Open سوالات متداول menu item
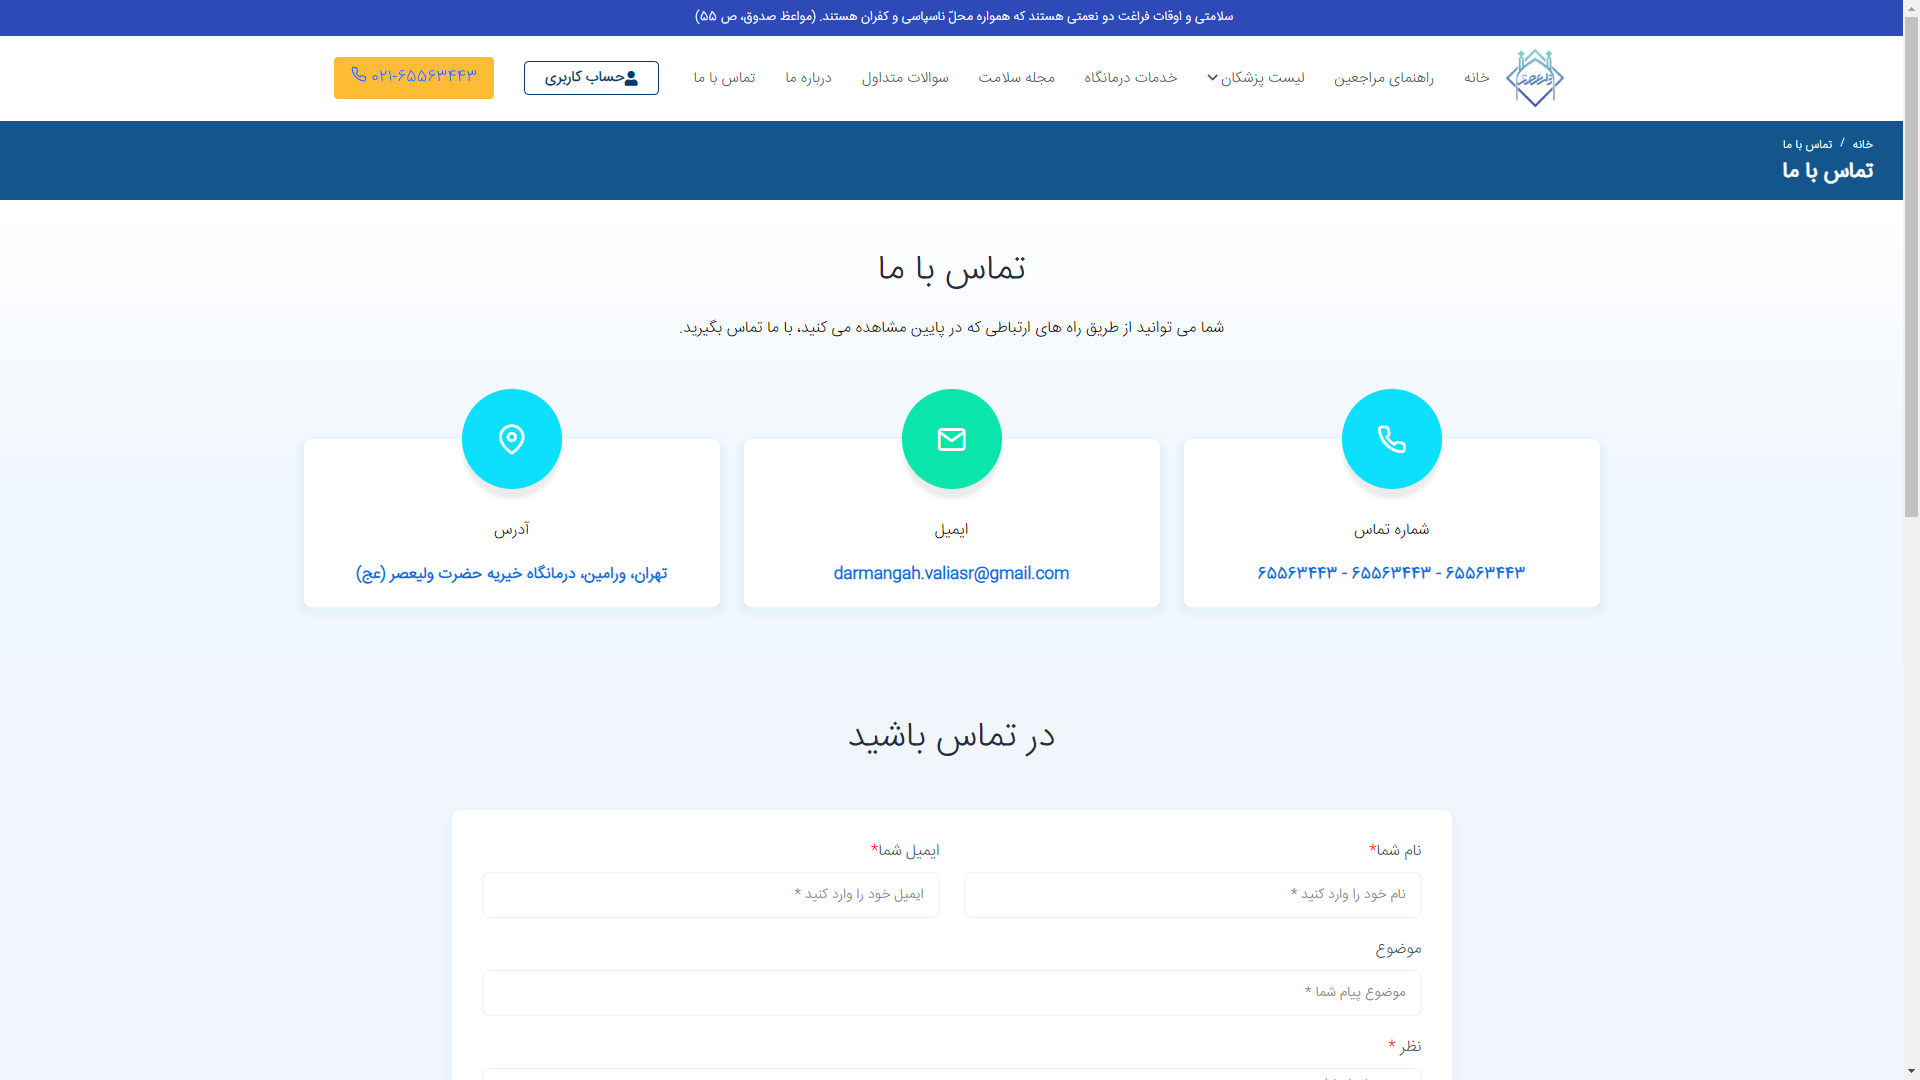 click(905, 78)
